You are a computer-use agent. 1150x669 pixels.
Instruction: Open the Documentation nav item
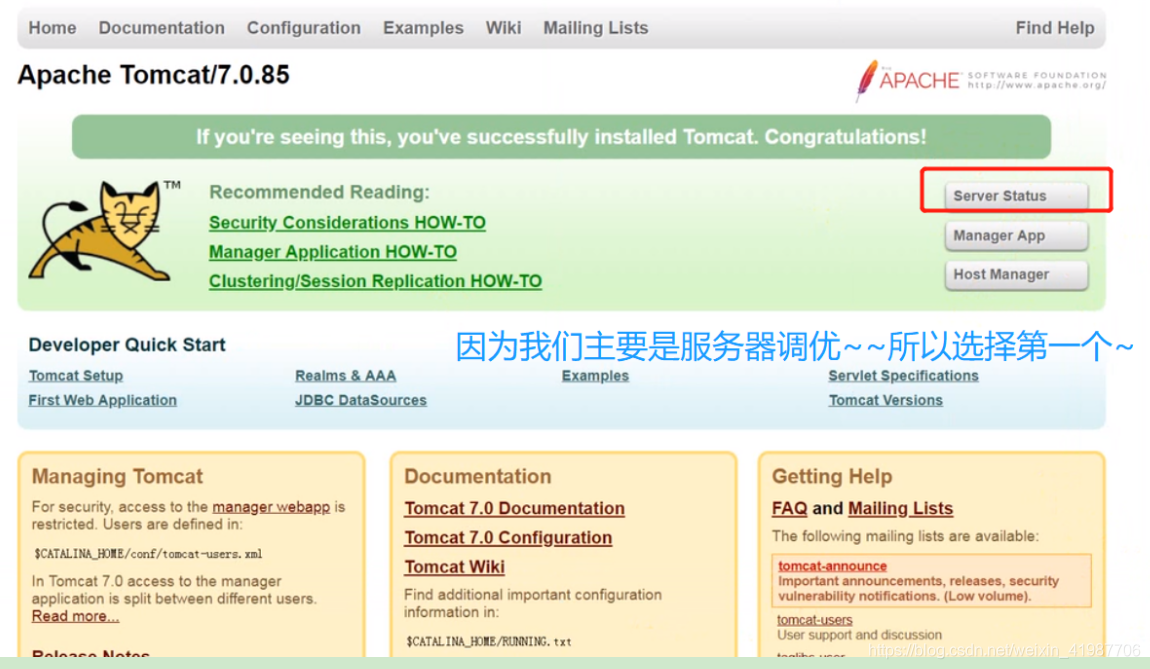pyautogui.click(x=161, y=28)
